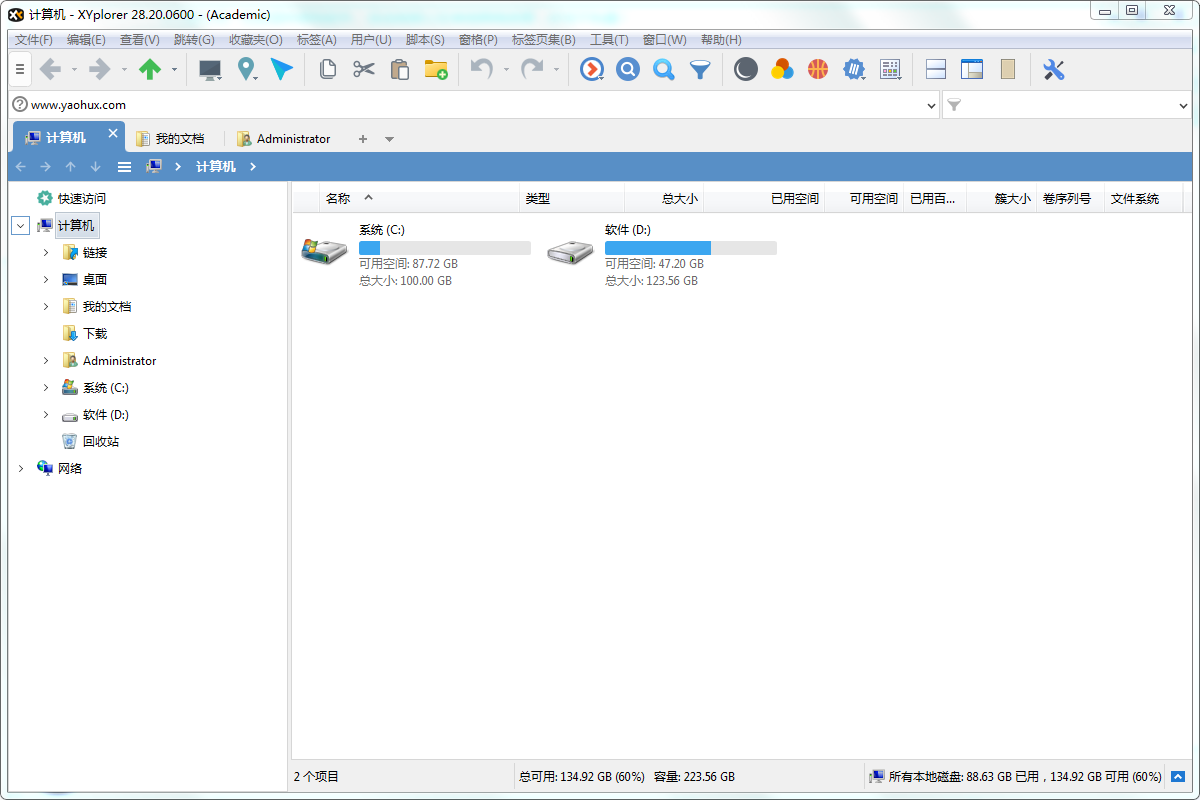
Task: Click the Paste clipboard icon
Action: pos(399,69)
